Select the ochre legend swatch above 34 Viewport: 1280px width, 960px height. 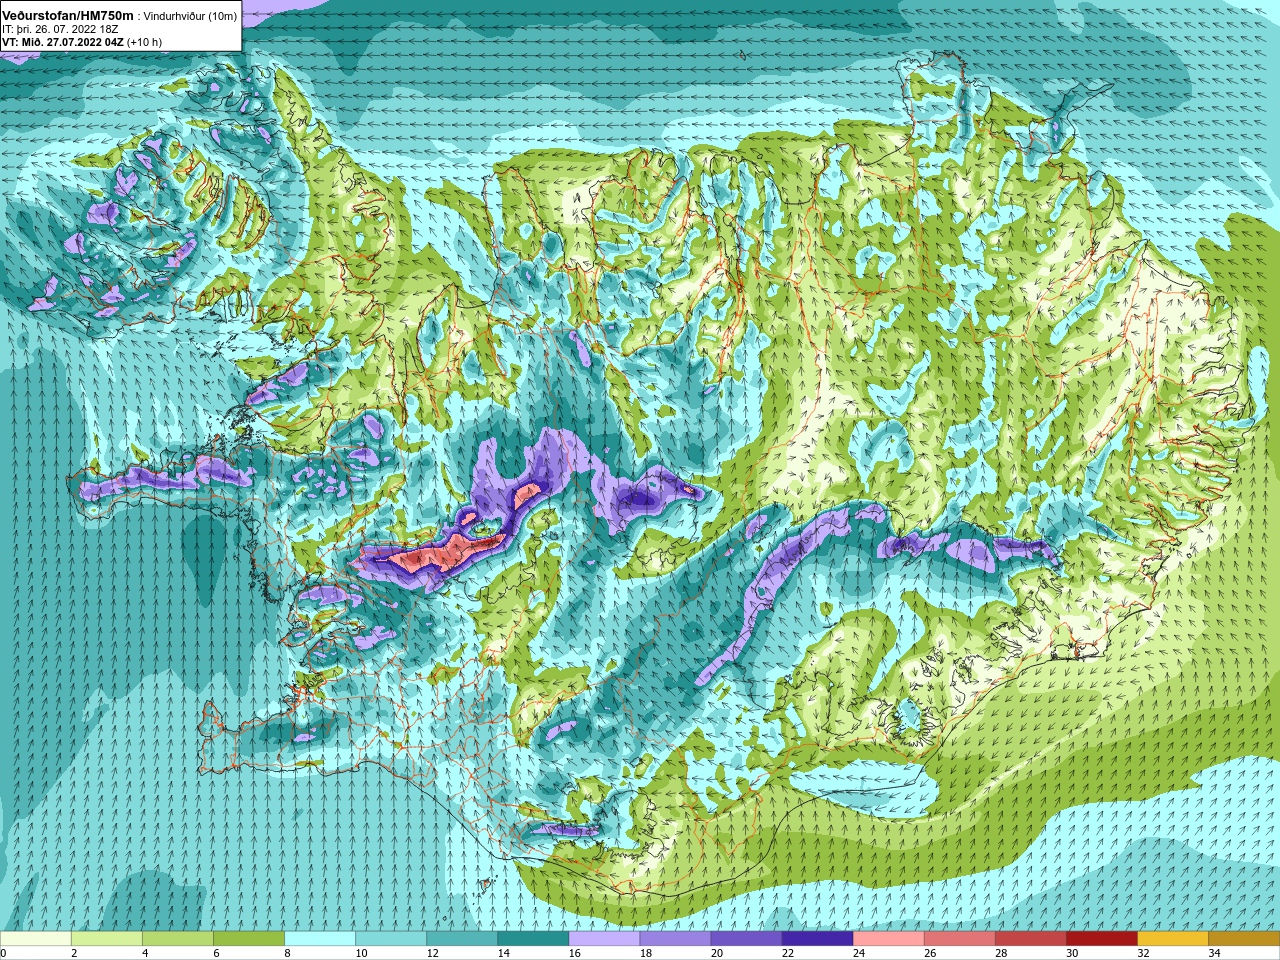(x=1243, y=939)
